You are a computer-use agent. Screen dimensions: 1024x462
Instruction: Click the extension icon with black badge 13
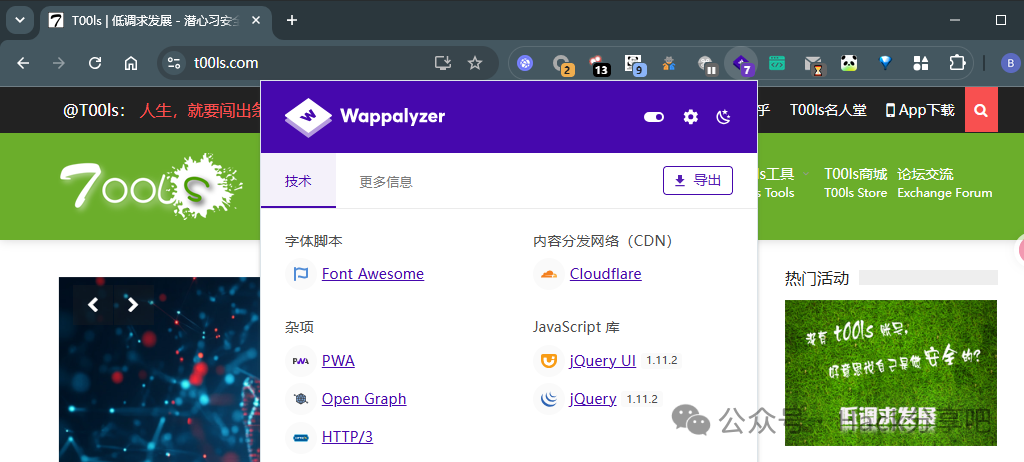(598, 63)
